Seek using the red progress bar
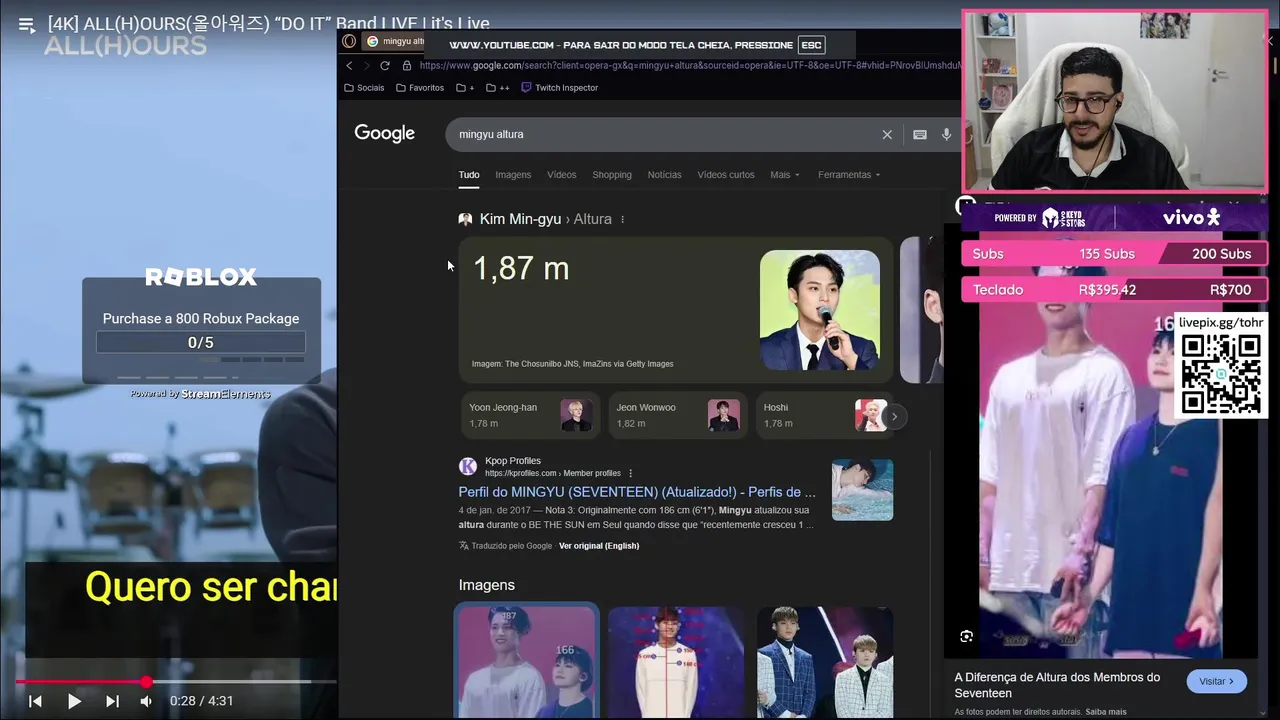 click(175, 682)
